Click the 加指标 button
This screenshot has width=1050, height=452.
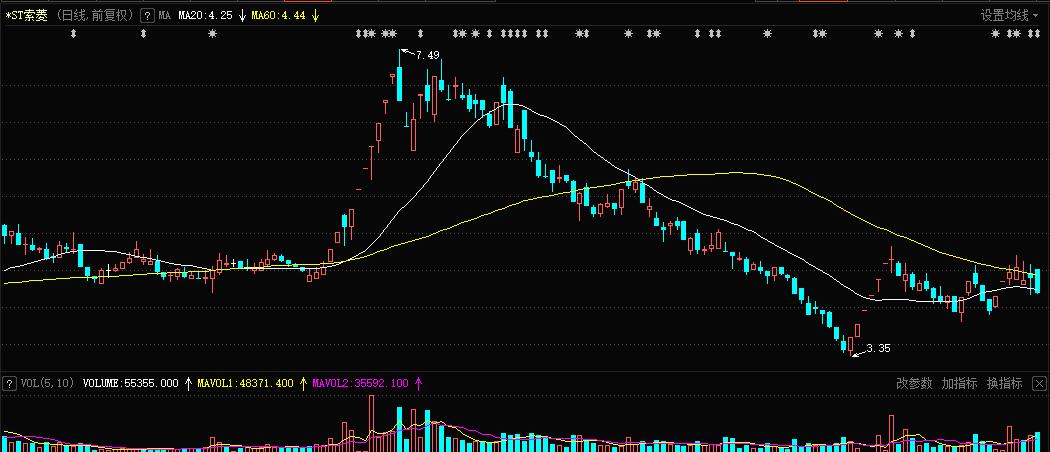[x=959, y=383]
